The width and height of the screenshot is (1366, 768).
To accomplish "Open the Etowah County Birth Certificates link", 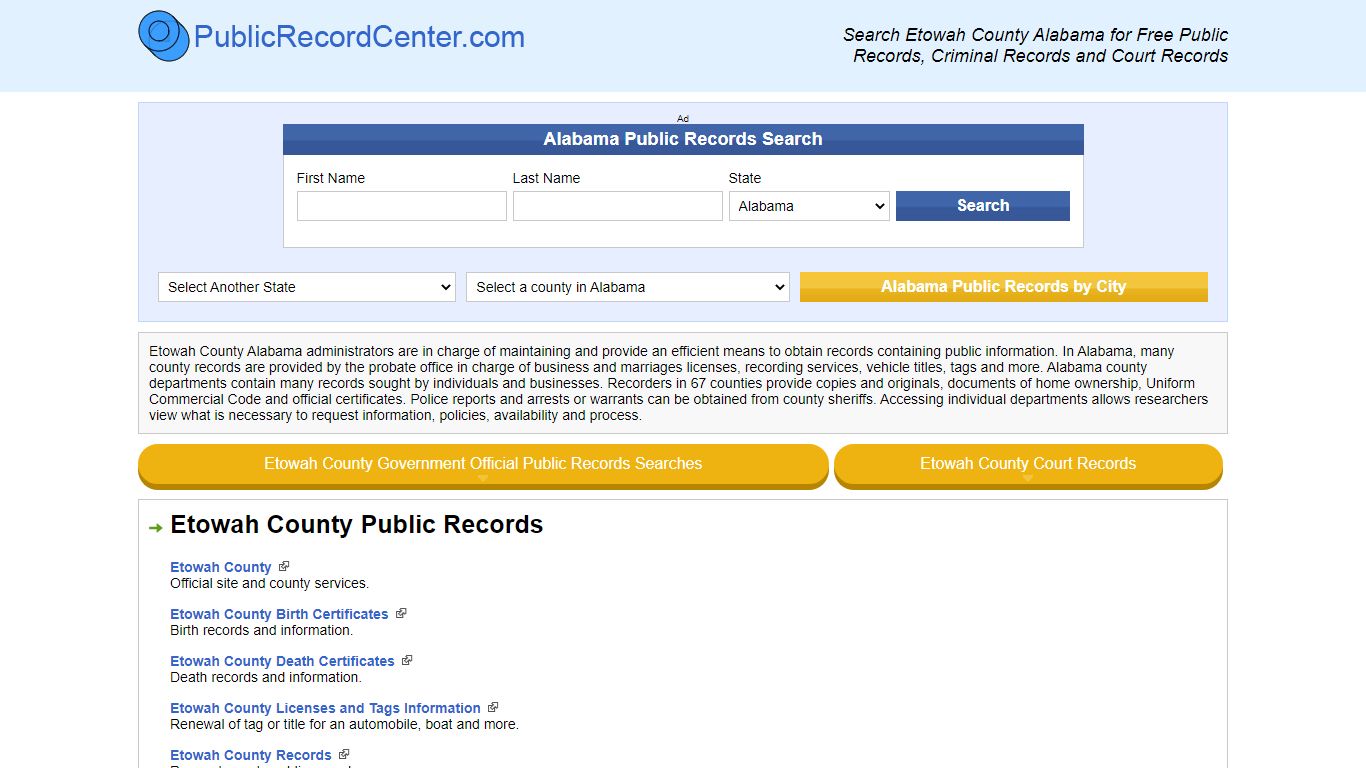I will (x=279, y=613).
